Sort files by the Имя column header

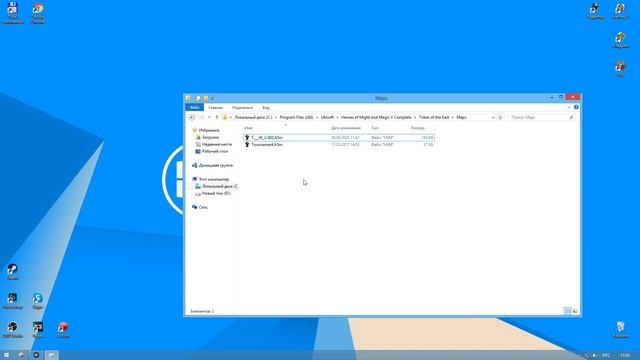pyautogui.click(x=248, y=128)
